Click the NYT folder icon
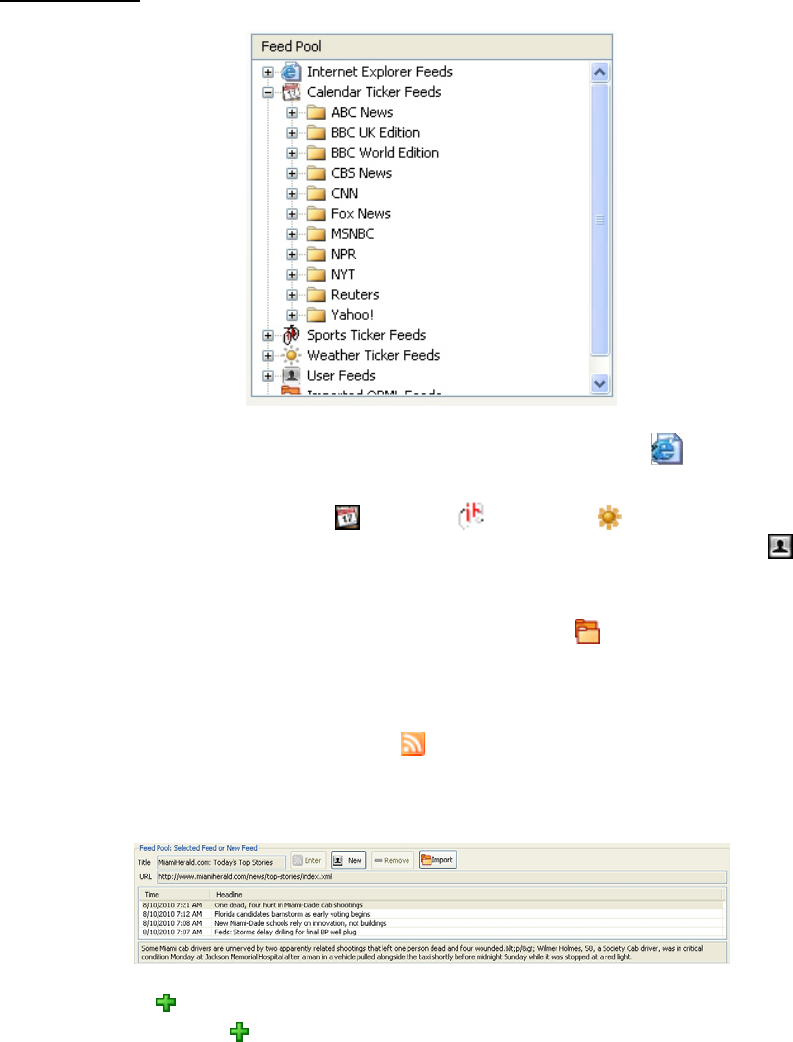 [x=316, y=274]
